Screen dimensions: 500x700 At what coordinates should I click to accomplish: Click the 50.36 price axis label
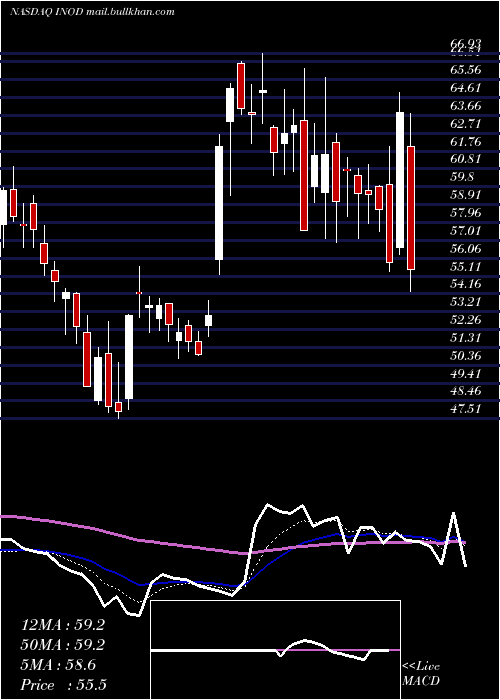(466, 356)
